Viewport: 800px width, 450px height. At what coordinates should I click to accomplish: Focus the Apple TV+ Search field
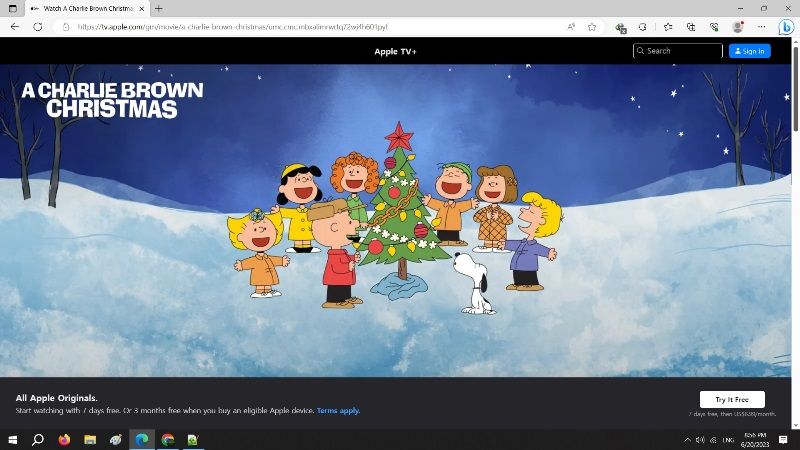click(x=678, y=51)
